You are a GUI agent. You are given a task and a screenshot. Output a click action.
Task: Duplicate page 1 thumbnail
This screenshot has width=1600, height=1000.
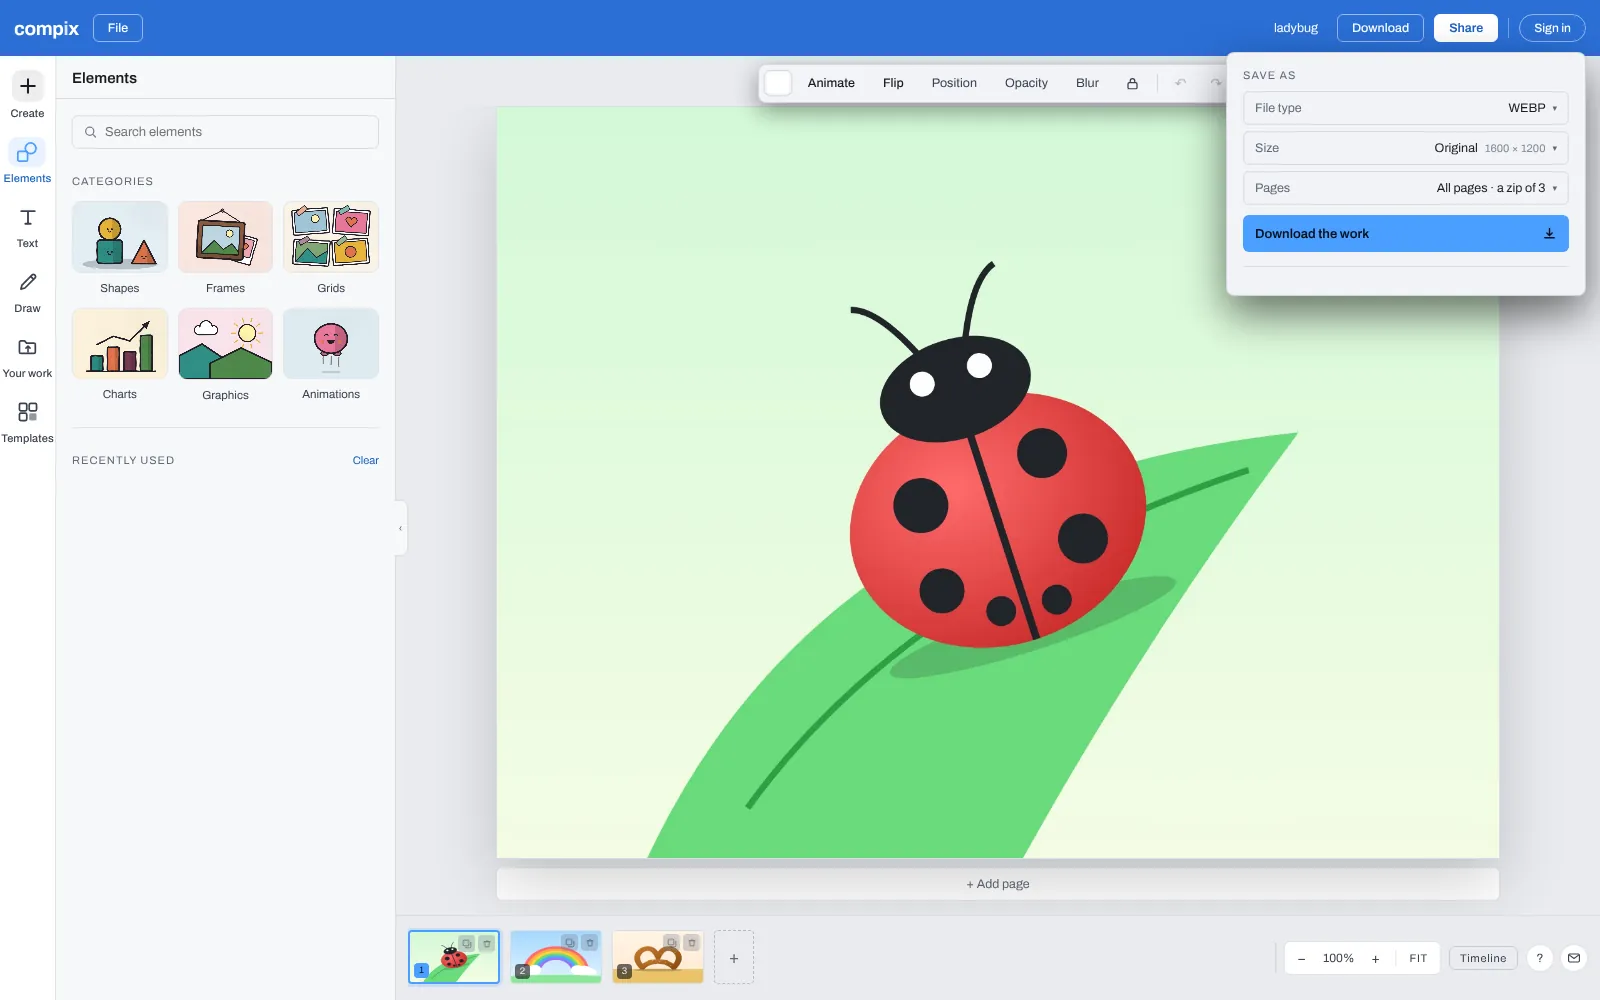coord(467,943)
